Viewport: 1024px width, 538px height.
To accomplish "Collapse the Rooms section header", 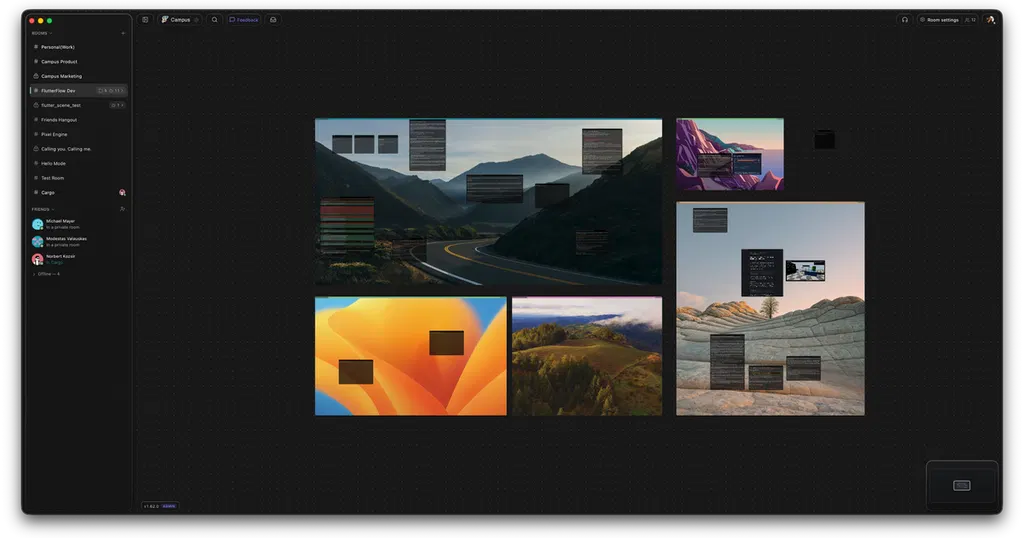I will tap(42, 33).
